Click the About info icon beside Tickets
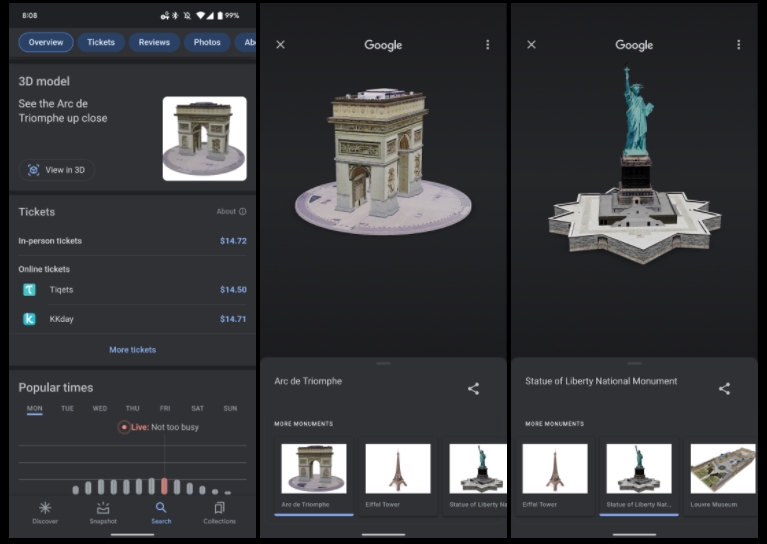Screen dimensions: 767x544 (x=242, y=212)
